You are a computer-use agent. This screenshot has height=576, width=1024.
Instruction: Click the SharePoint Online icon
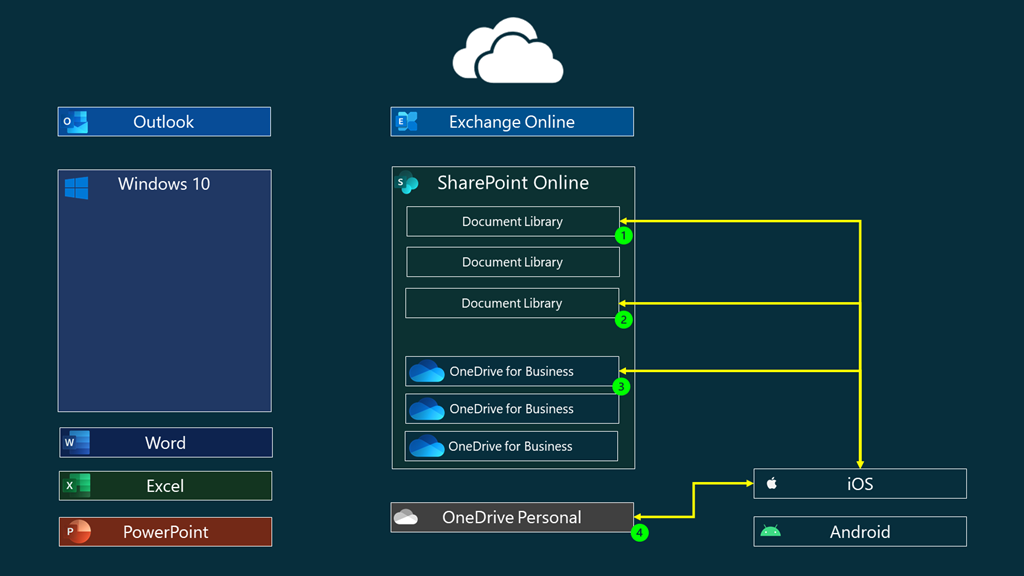[x=406, y=183]
